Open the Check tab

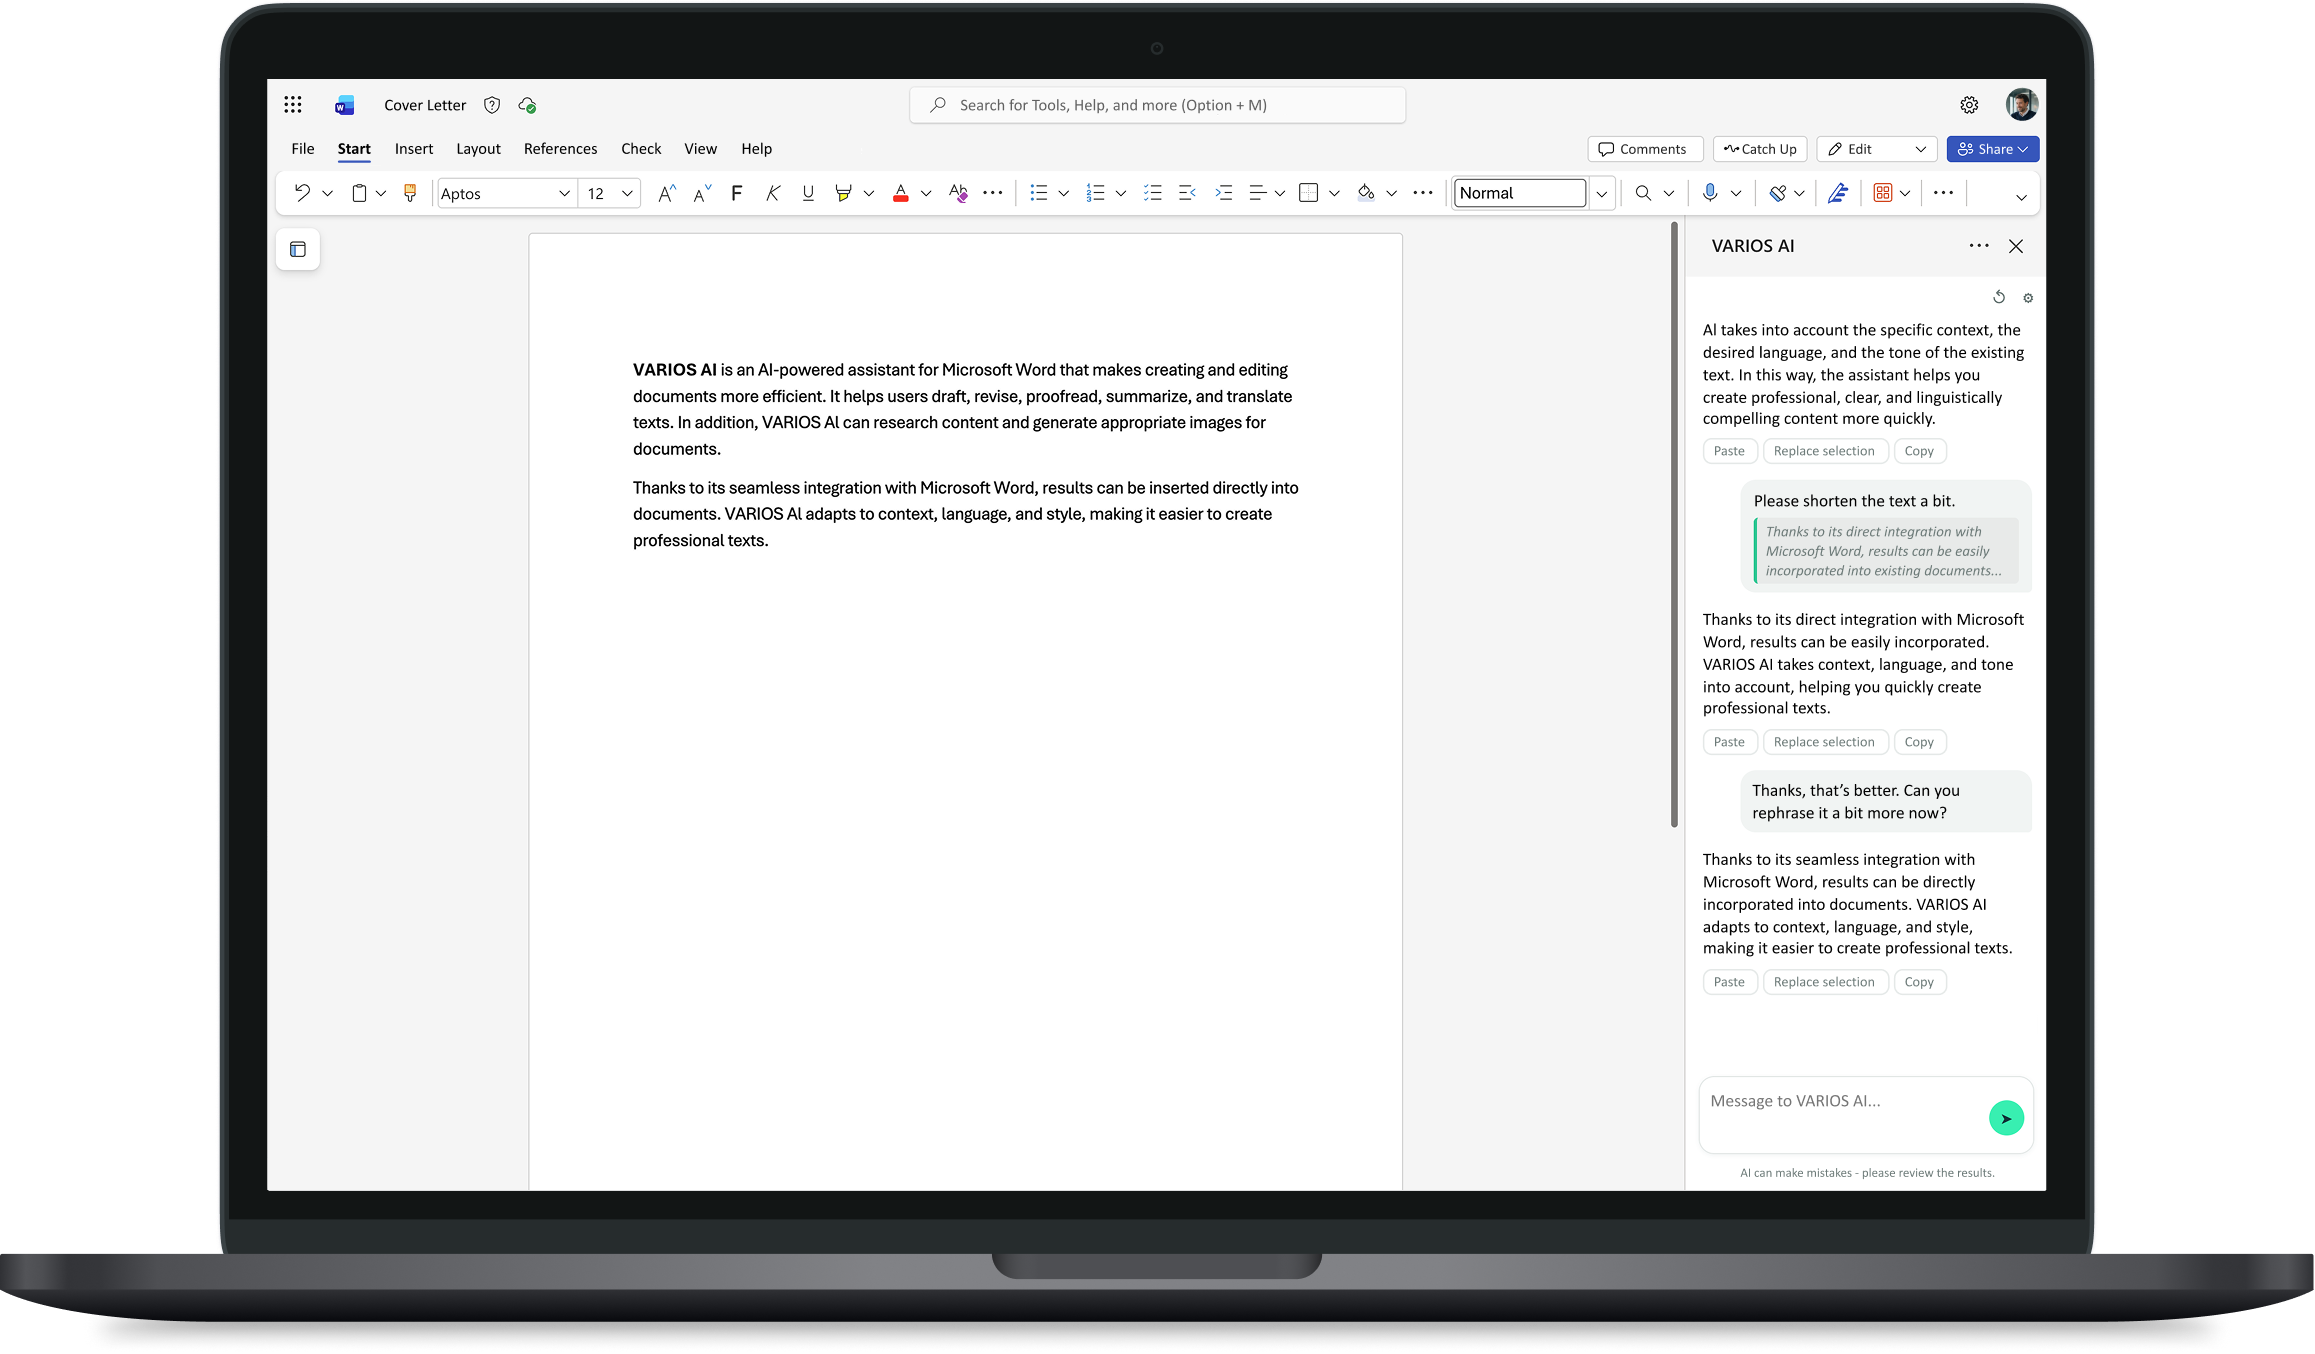point(641,149)
